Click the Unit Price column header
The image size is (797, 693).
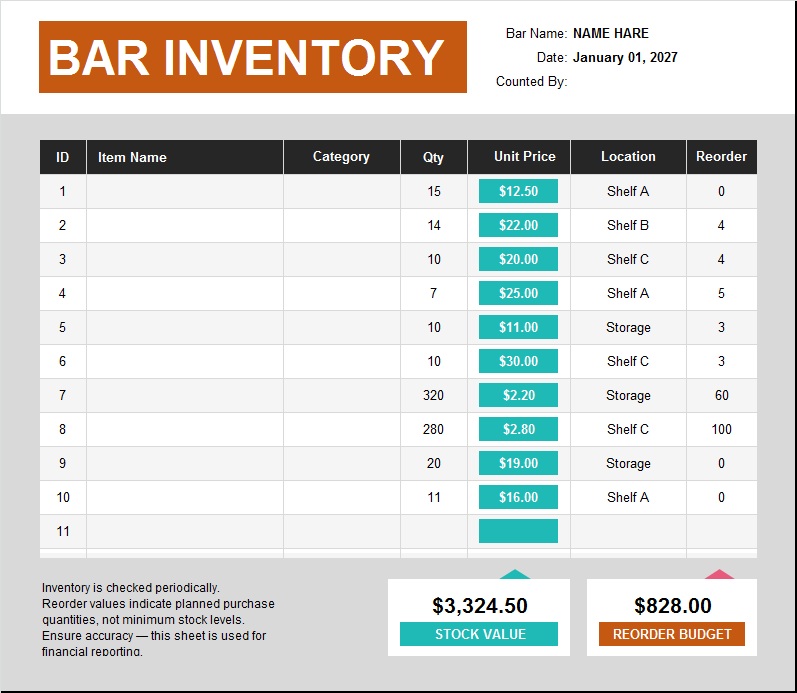524,157
